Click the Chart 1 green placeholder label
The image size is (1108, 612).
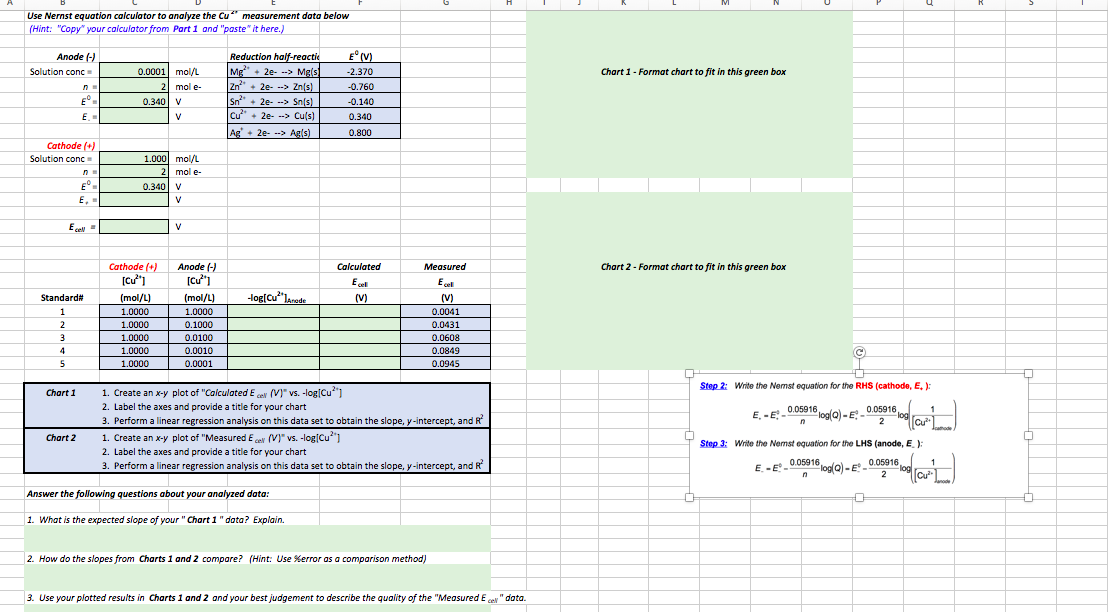point(693,71)
